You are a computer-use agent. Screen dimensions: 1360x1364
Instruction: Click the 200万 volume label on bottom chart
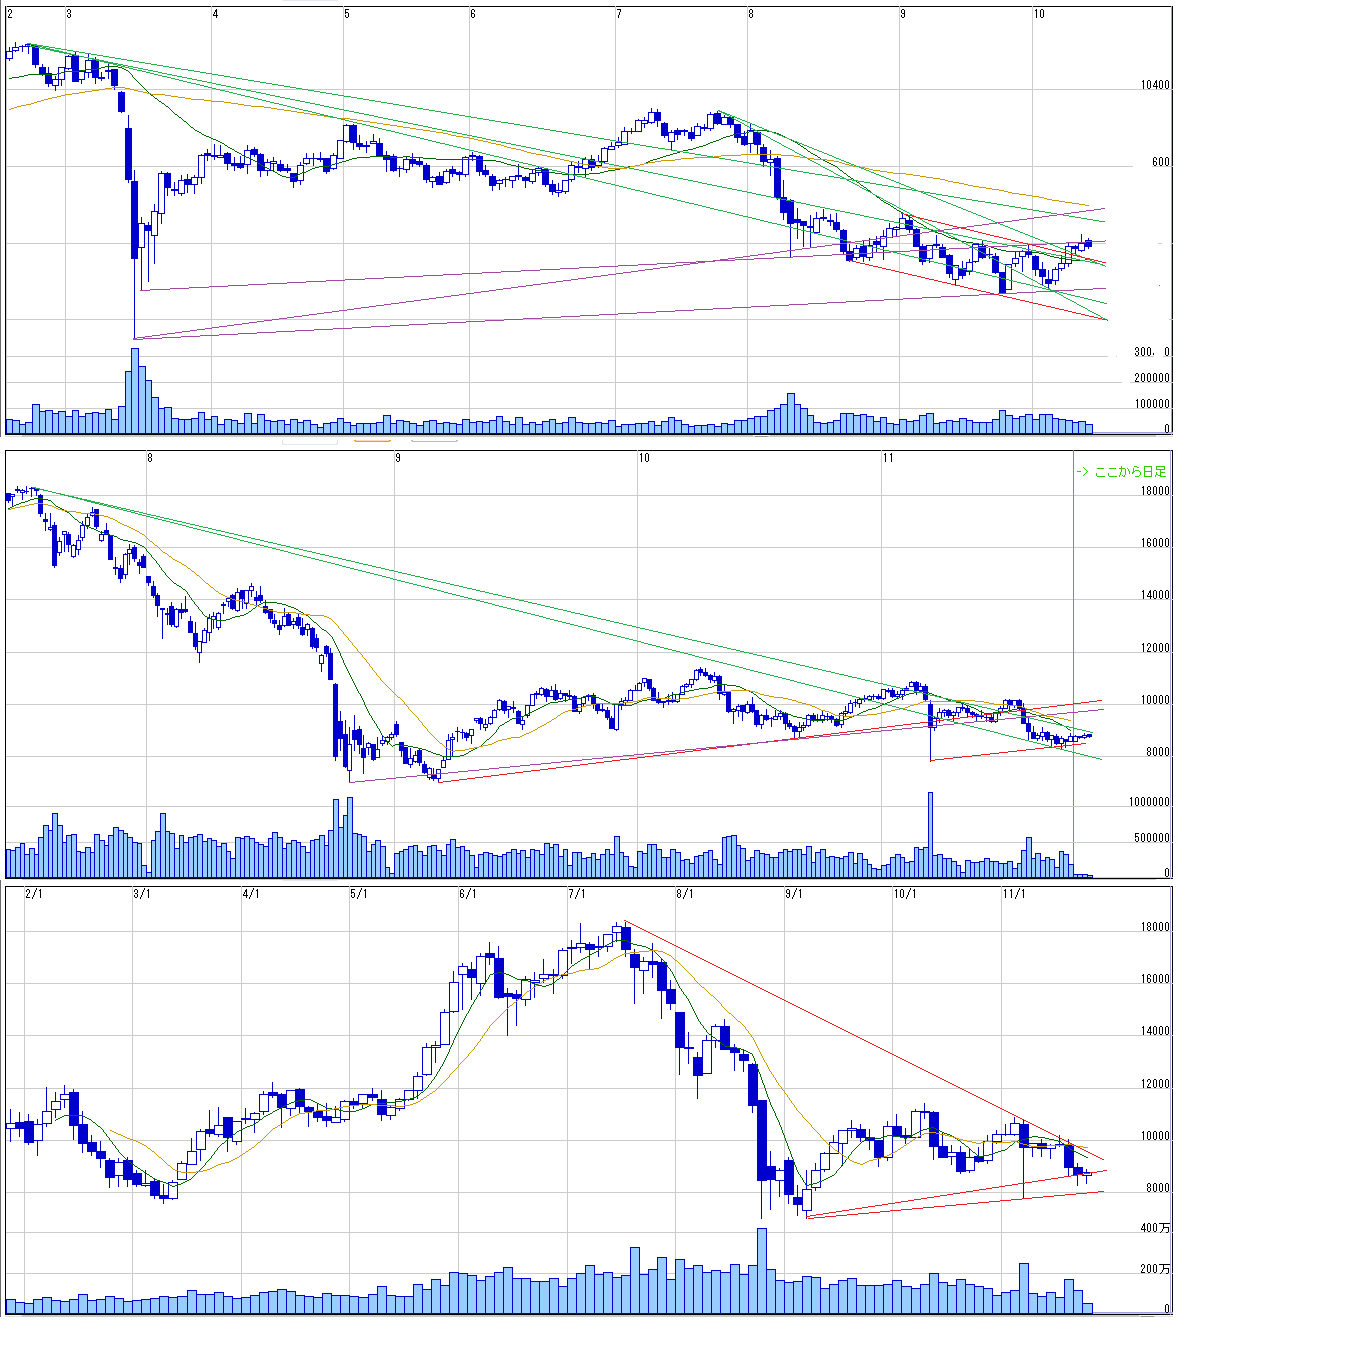pyautogui.click(x=1155, y=1269)
